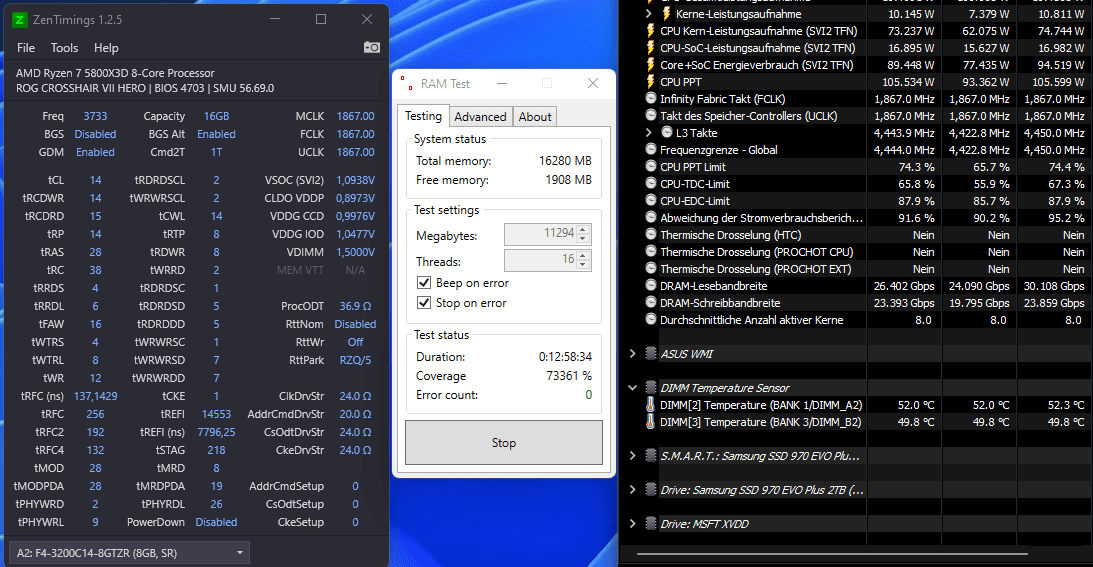The width and height of the screenshot is (1093, 567).
Task: Click DRAM-Lesebandbreite sensor icon
Action: click(651, 285)
